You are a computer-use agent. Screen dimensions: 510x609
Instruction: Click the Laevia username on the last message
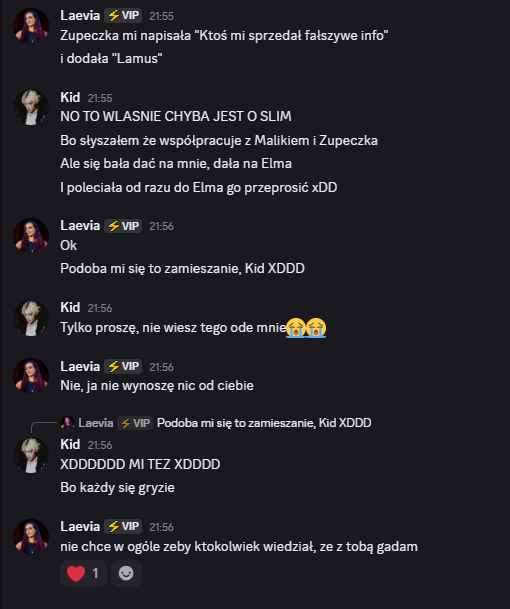pyautogui.click(x=80, y=527)
